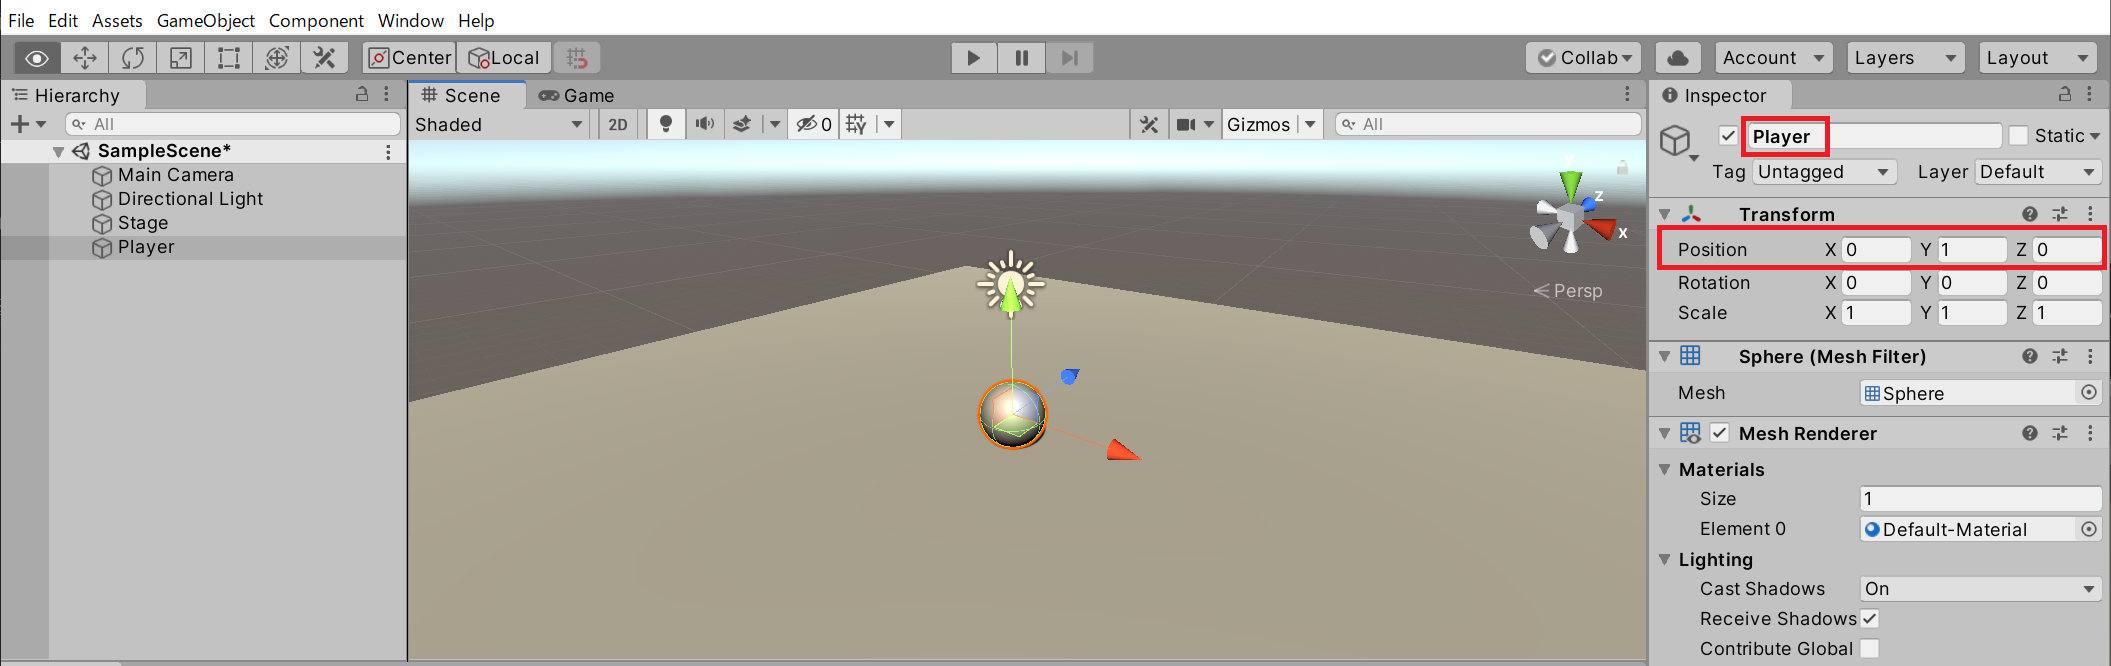Screen dimensions: 2111x666
Task: Open the Shaded draw mode dropdown
Action: coord(499,124)
